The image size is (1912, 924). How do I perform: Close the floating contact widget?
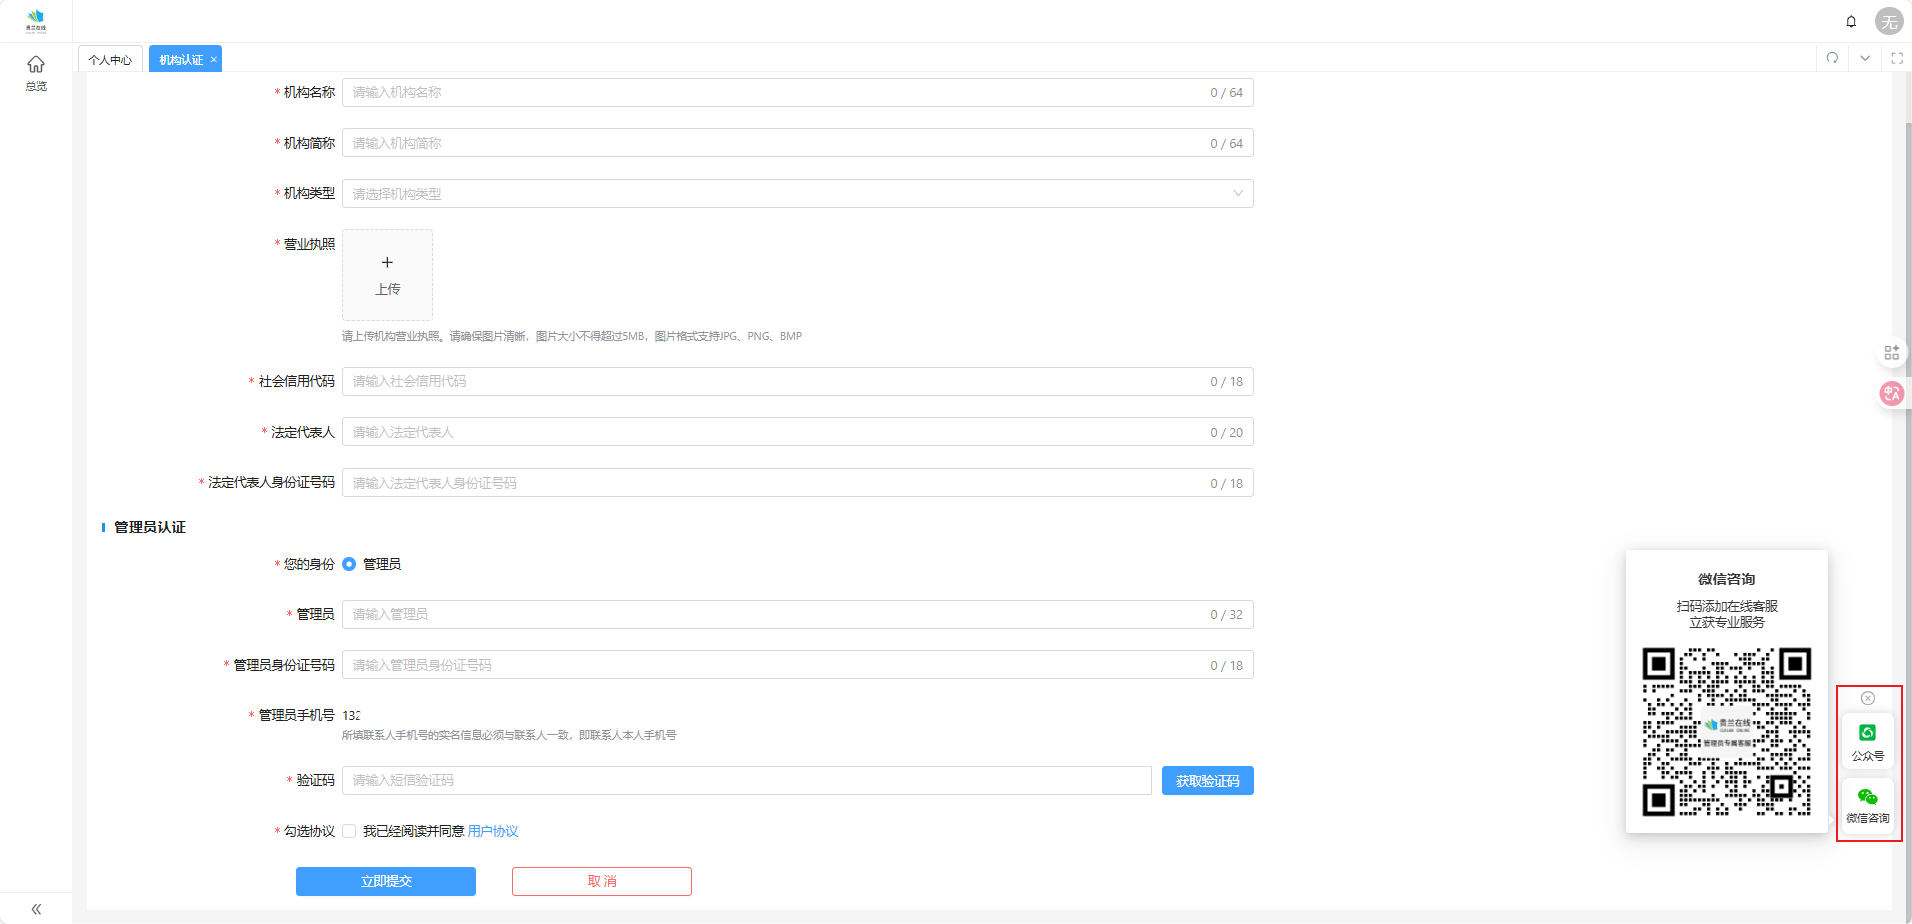(1867, 698)
